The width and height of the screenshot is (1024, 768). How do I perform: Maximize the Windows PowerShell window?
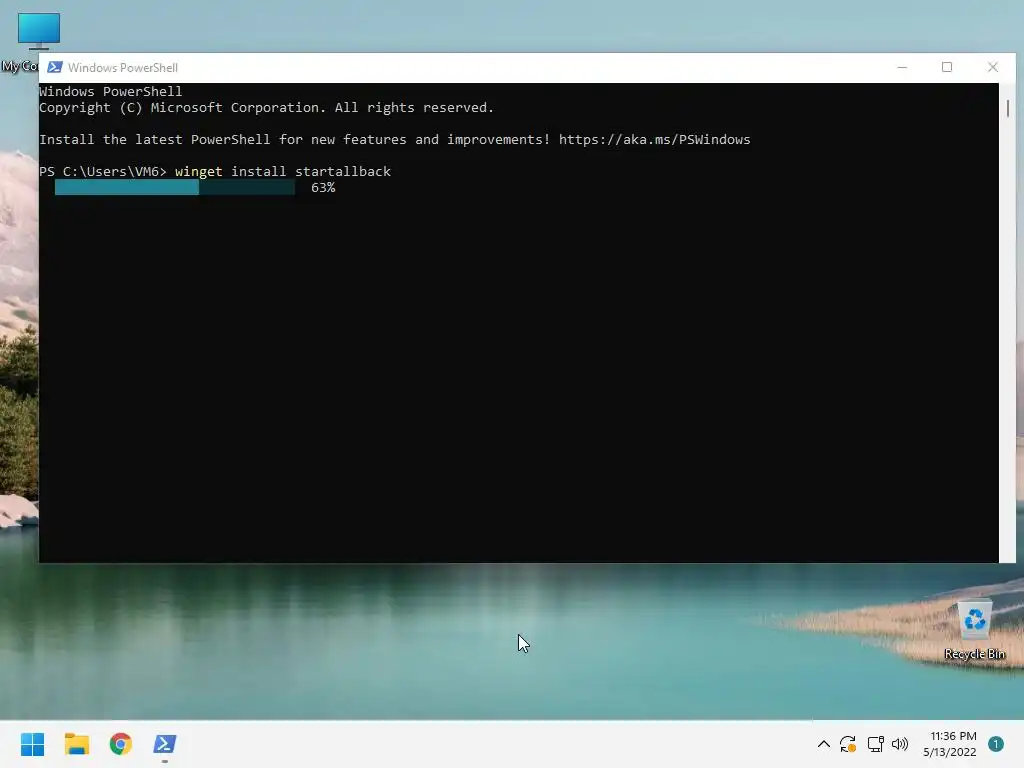coord(947,67)
